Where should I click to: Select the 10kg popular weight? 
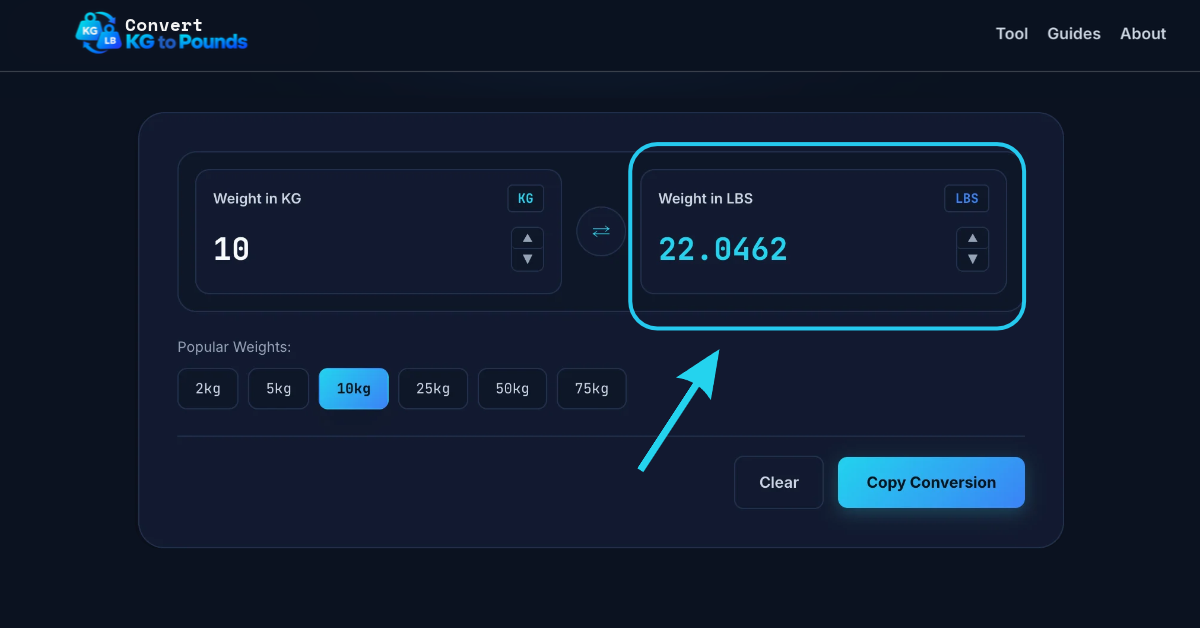click(354, 389)
